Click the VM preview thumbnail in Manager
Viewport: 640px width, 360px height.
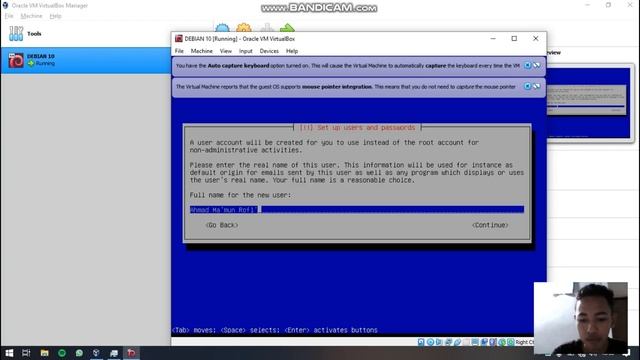click(x=589, y=103)
